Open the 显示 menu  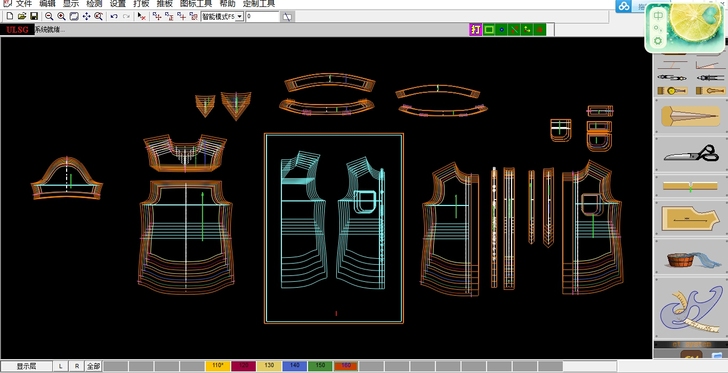click(71, 4)
